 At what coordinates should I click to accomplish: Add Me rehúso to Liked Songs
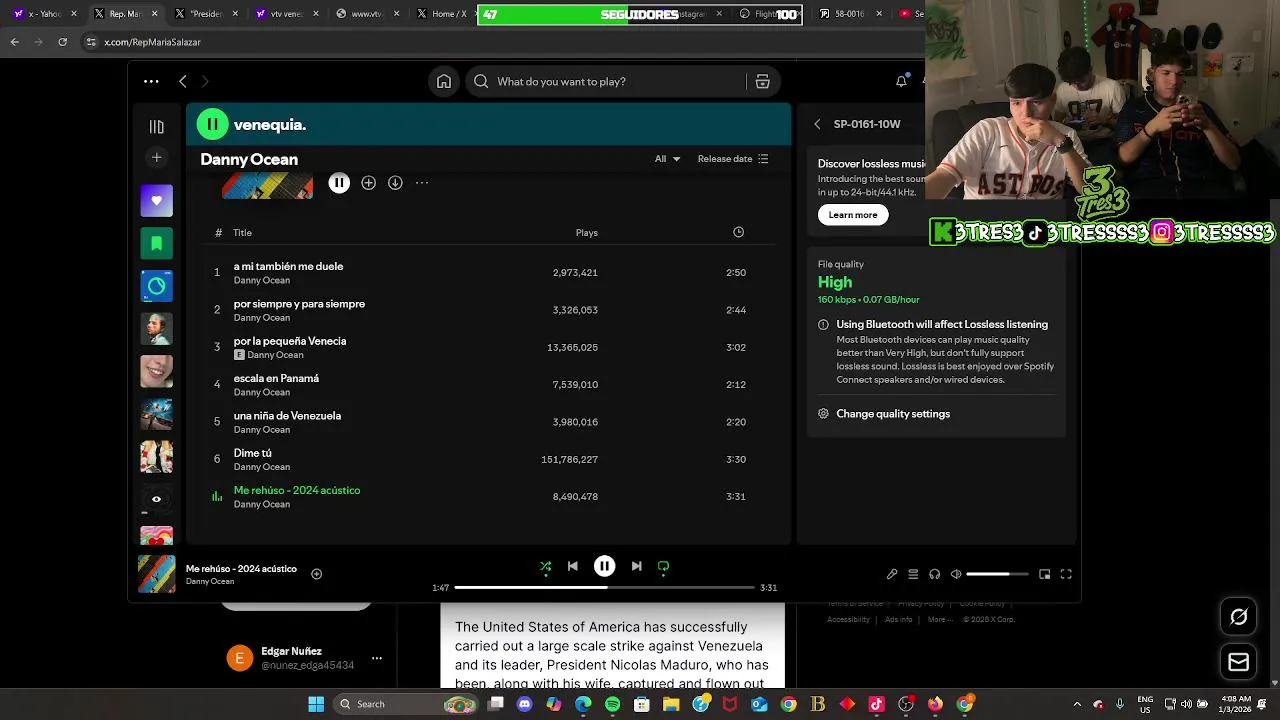tap(316, 574)
